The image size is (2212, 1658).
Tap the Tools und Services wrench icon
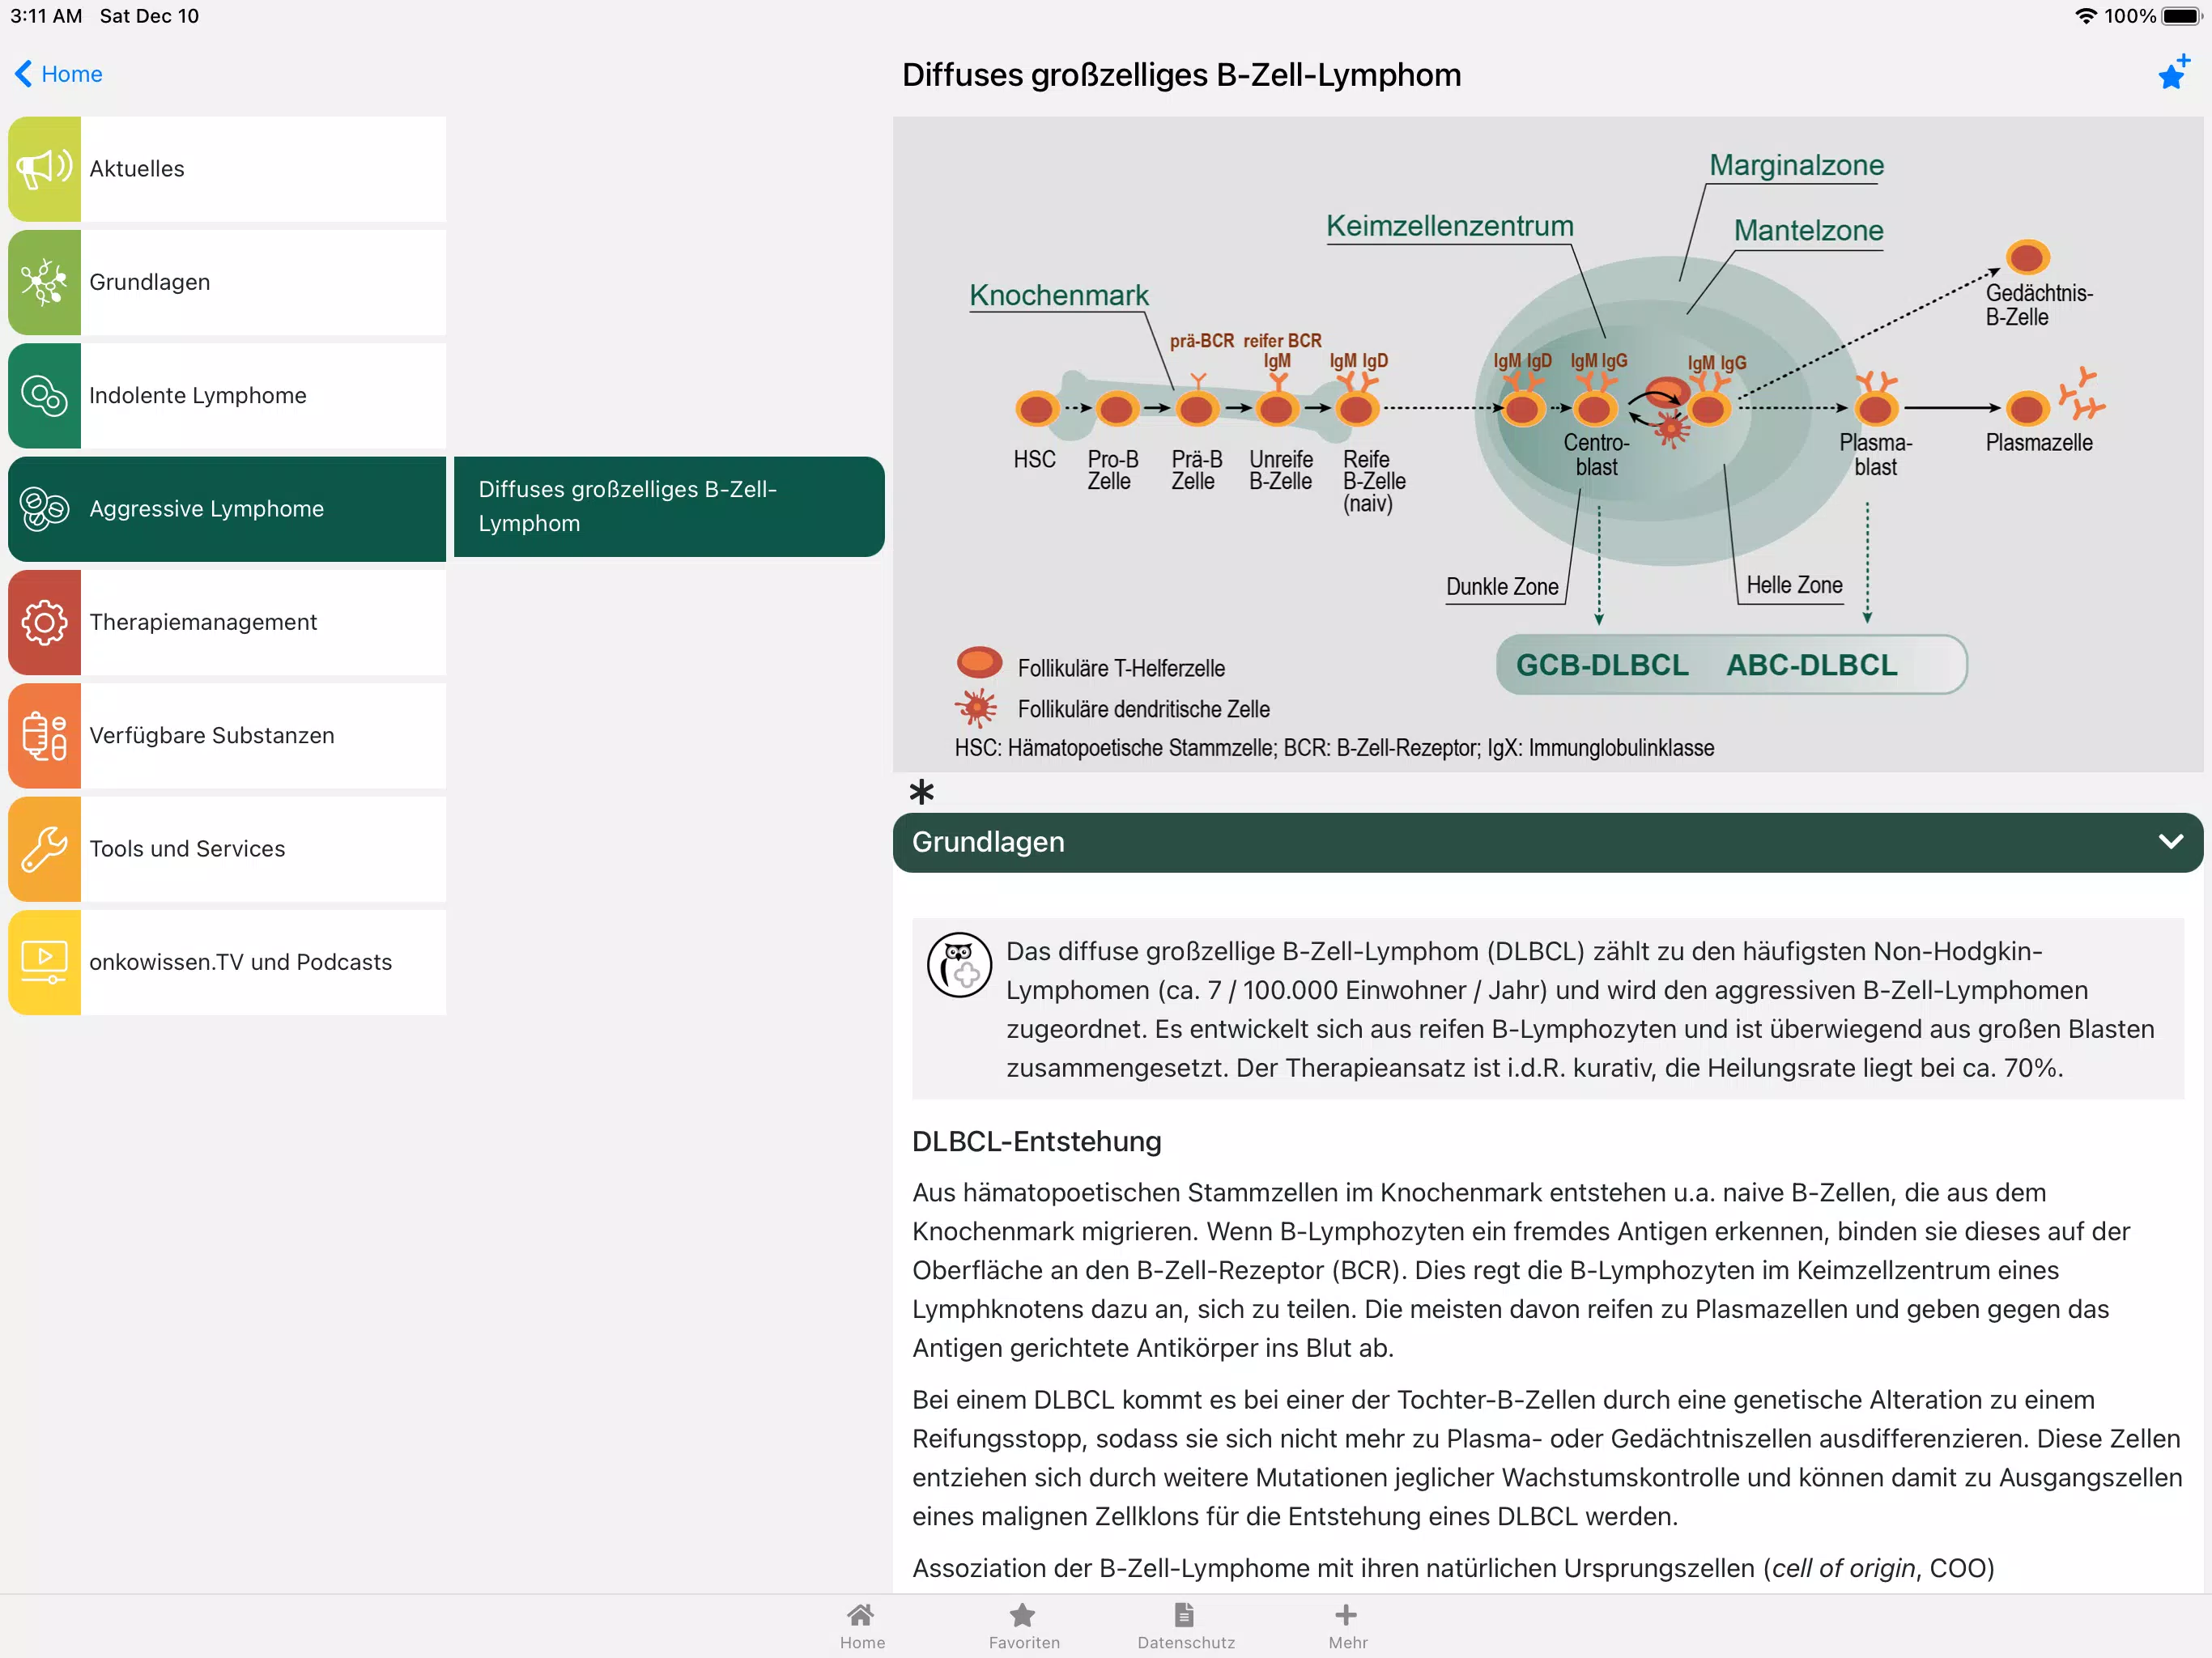[x=45, y=849]
